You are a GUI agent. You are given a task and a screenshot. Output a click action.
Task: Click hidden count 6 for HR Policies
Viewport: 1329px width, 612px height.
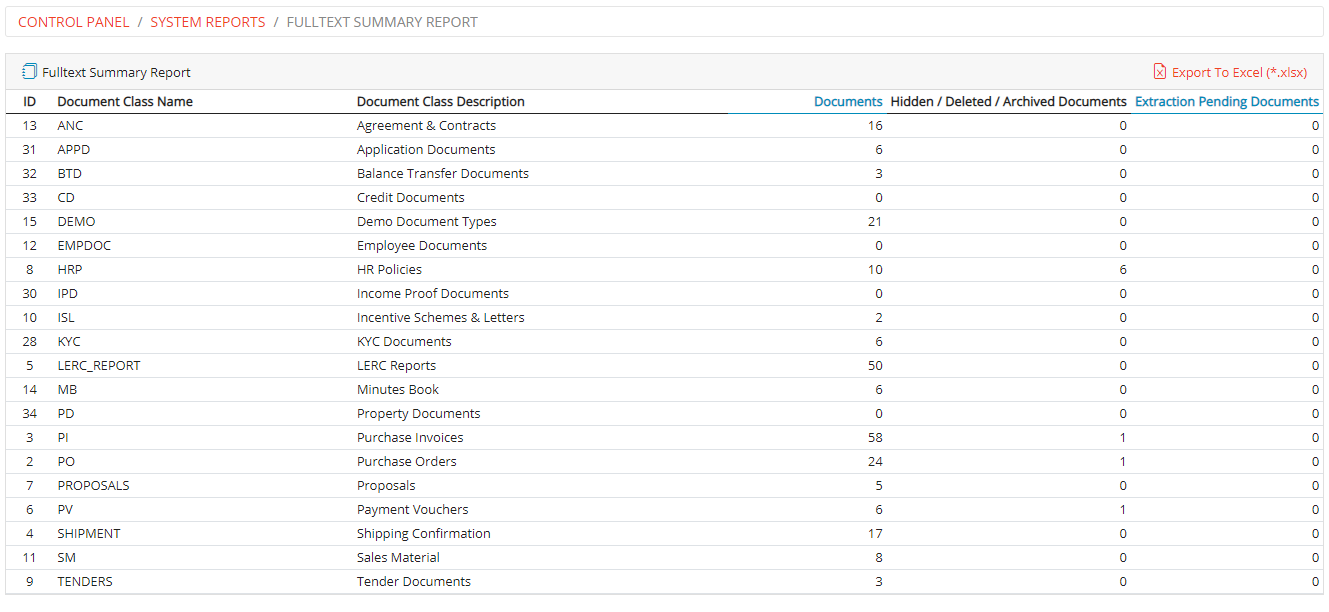tap(1123, 270)
